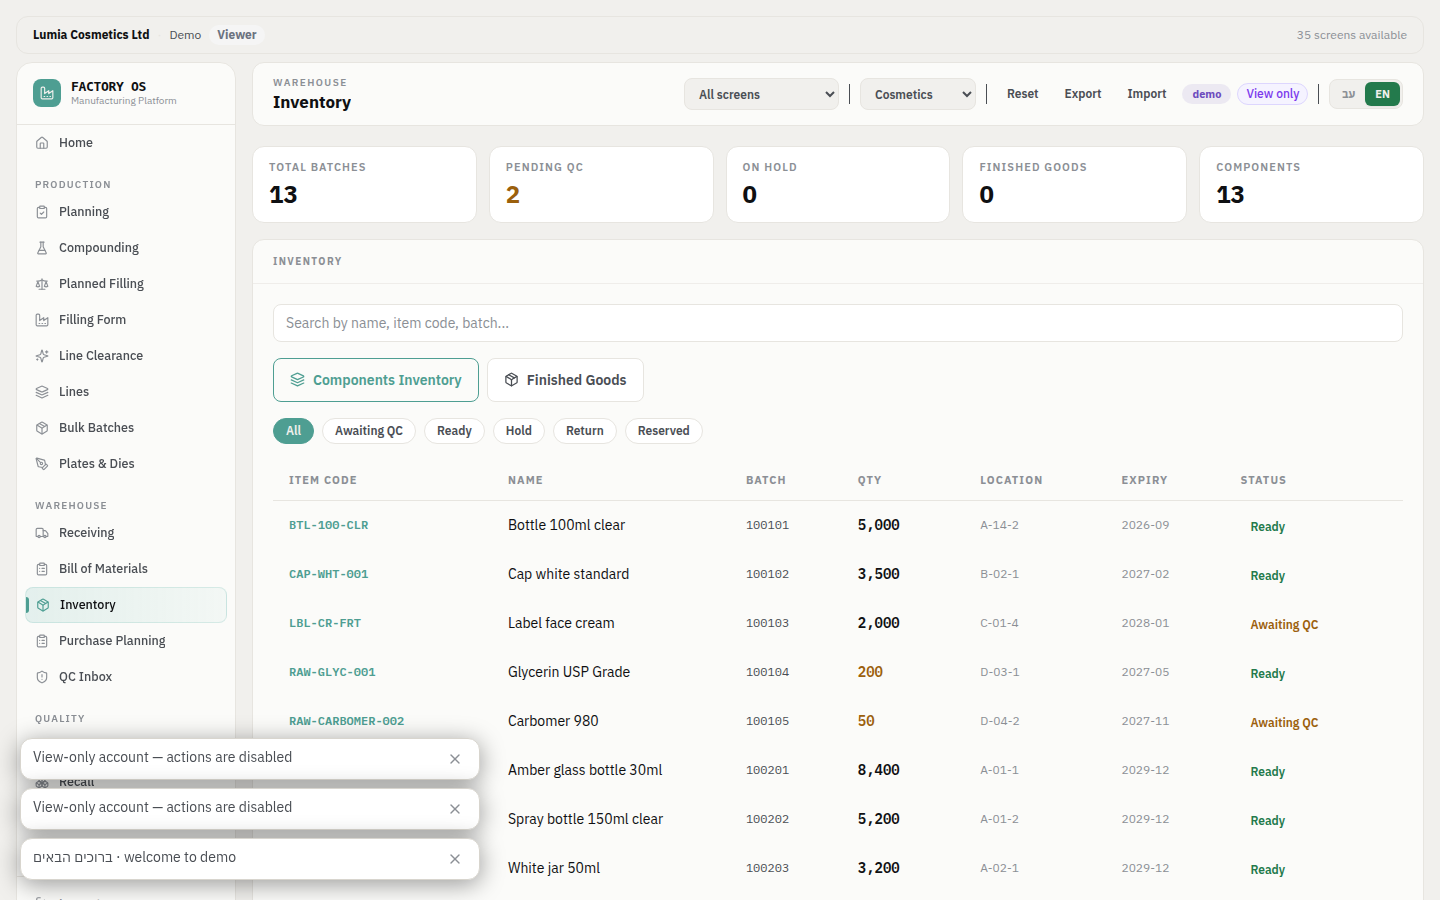The width and height of the screenshot is (1440, 900).
Task: Click the Home icon in sidebar
Action: (x=42, y=143)
